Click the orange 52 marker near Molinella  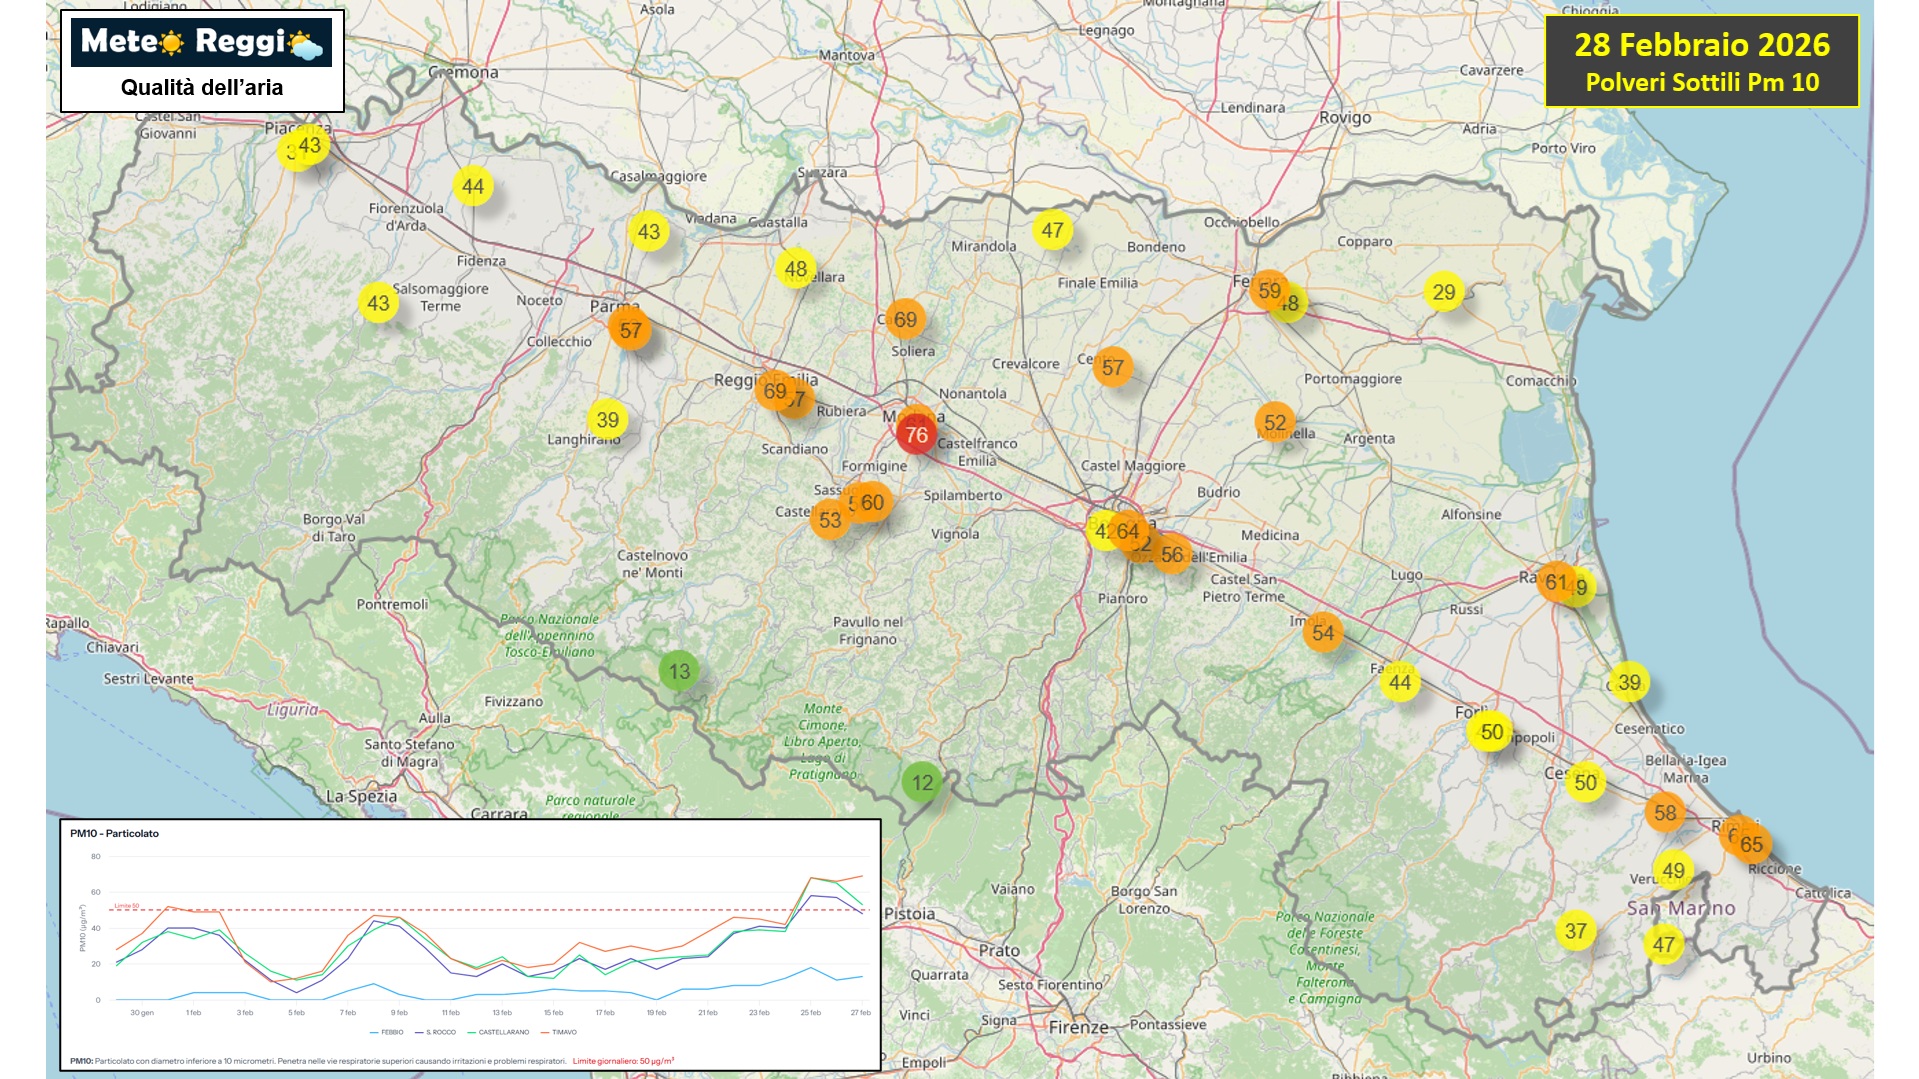pos(1274,422)
